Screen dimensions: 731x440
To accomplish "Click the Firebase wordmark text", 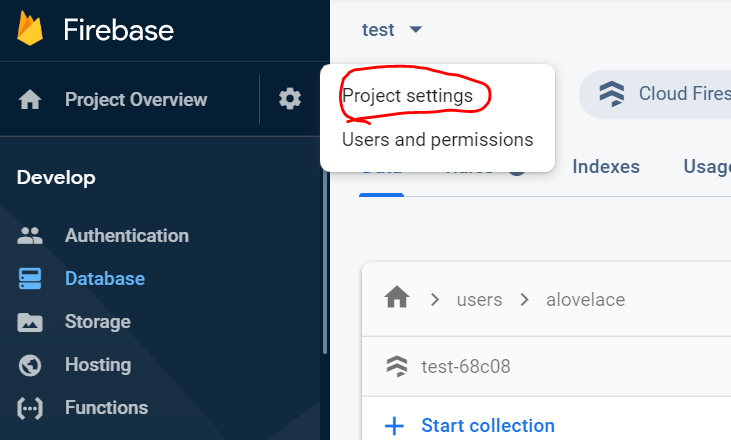I will [118, 30].
